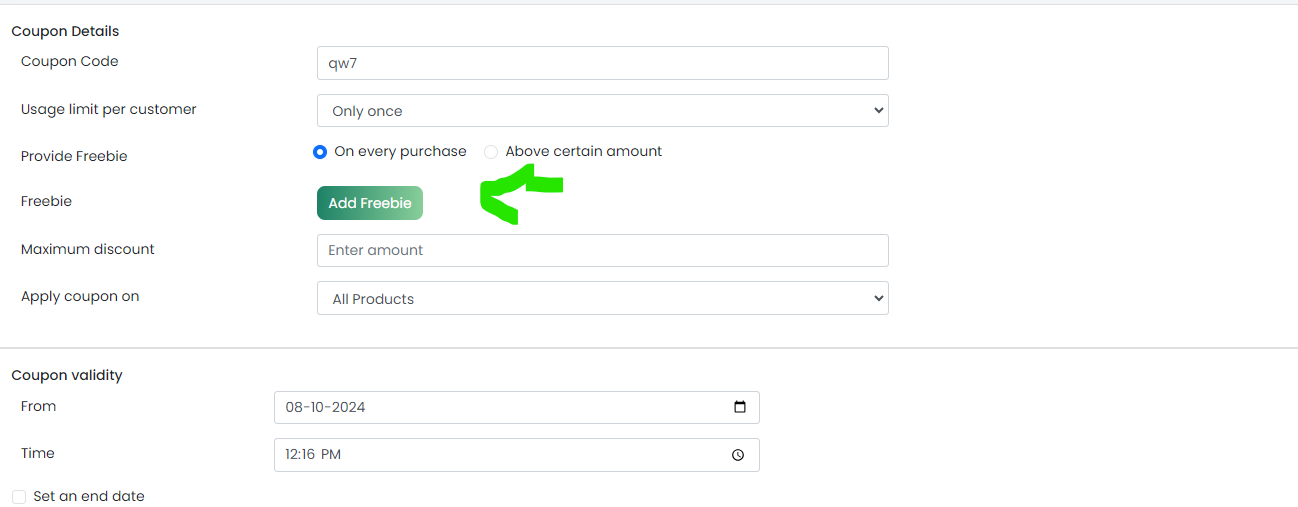Open the calendar icon in From date field
The width and height of the screenshot is (1298, 507).
[740, 407]
